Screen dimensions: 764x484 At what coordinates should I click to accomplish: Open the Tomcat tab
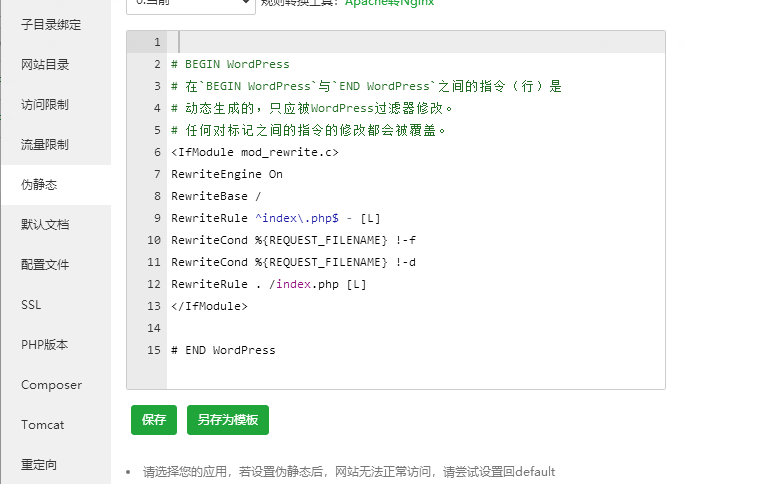click(42, 425)
